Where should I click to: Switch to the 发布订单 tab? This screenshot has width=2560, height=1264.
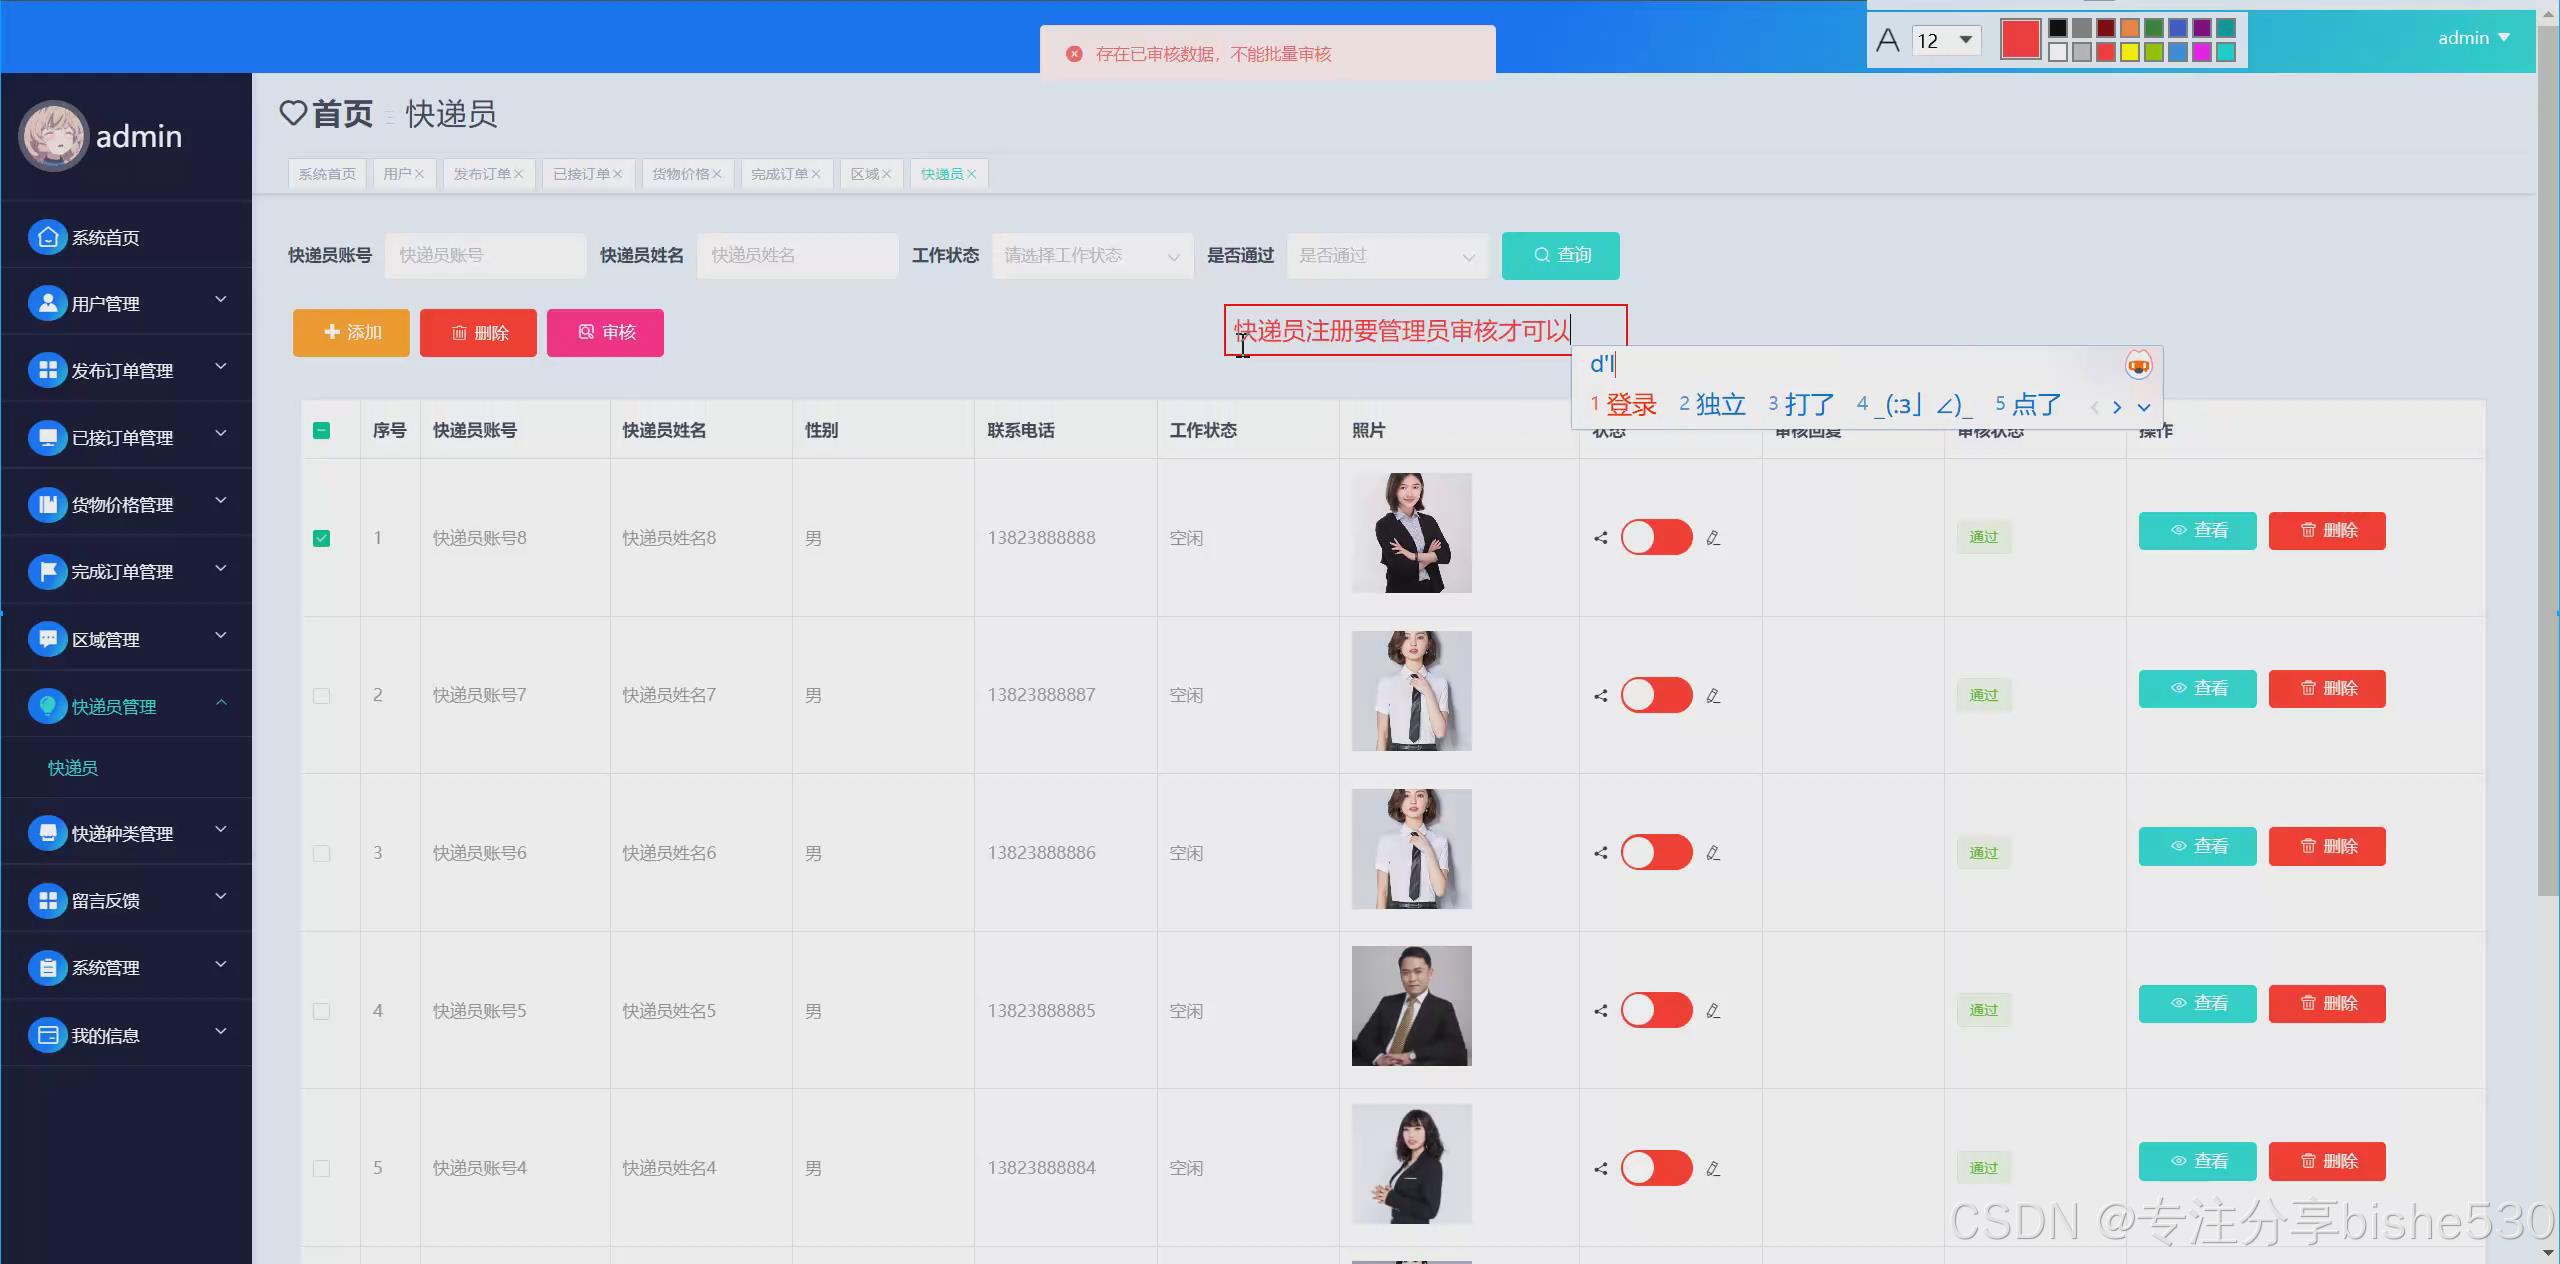click(482, 174)
